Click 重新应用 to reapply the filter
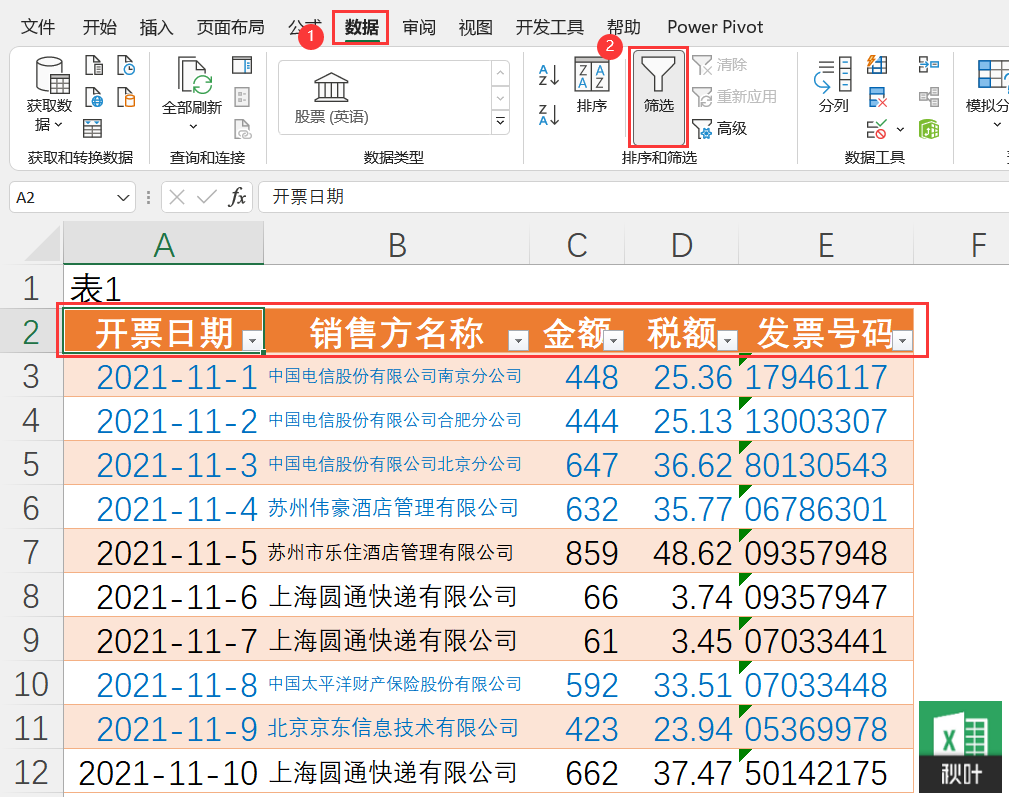The image size is (1009, 797). click(734, 96)
